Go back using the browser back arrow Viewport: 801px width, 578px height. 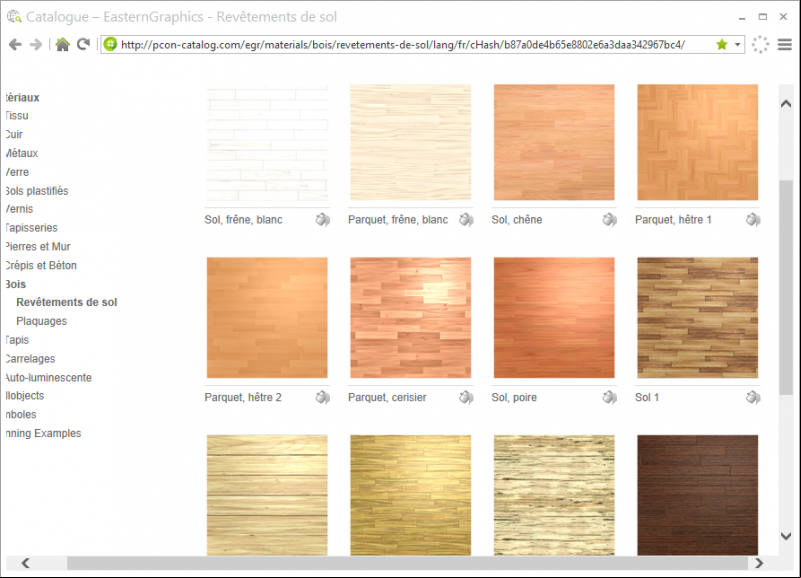coord(15,45)
